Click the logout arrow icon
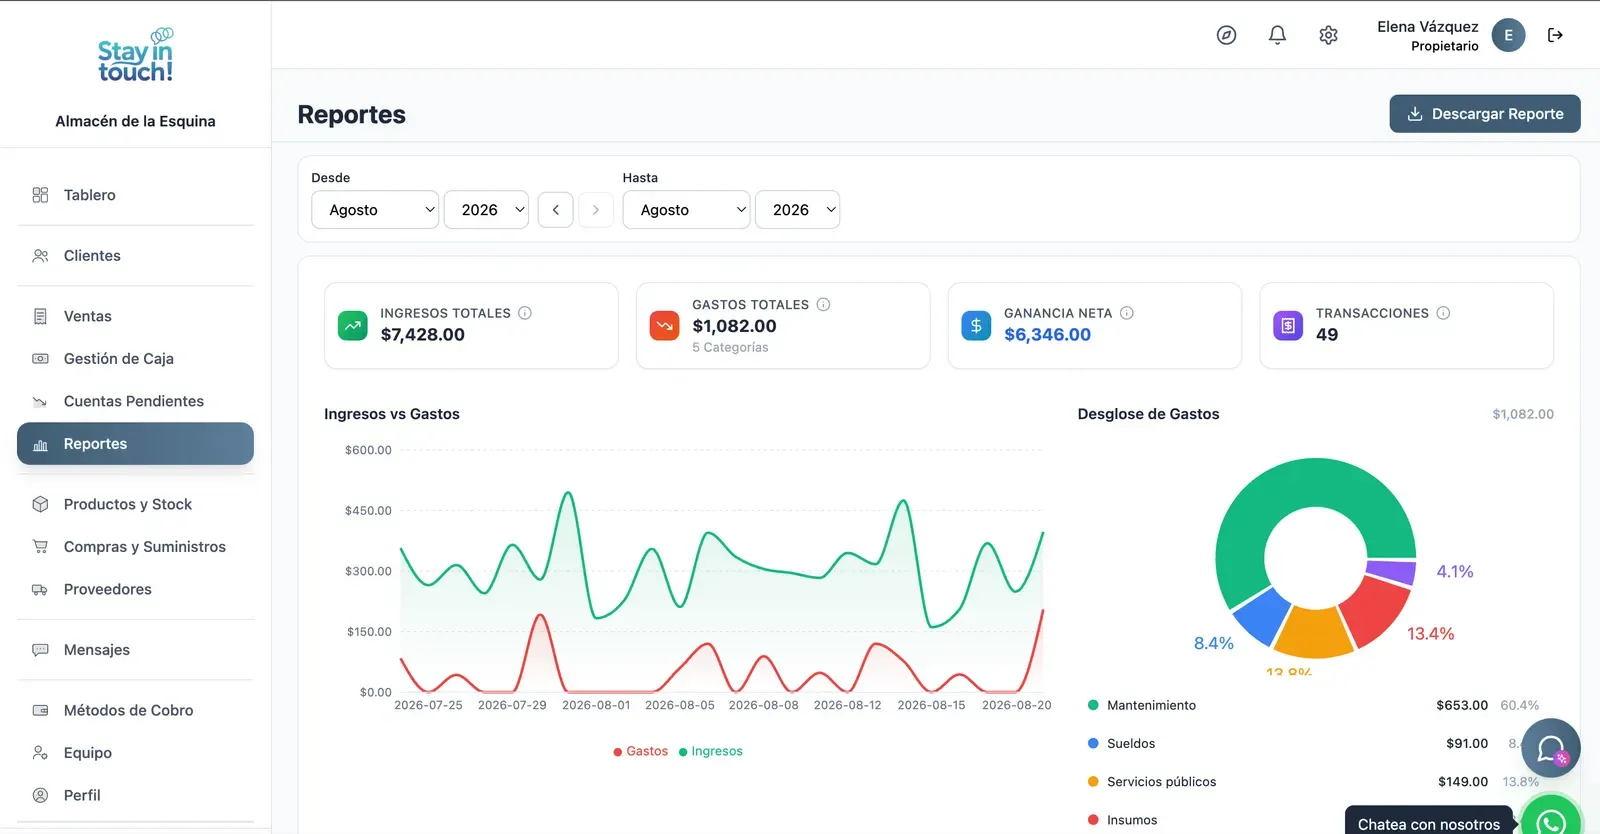The height and width of the screenshot is (834, 1600). tap(1555, 35)
